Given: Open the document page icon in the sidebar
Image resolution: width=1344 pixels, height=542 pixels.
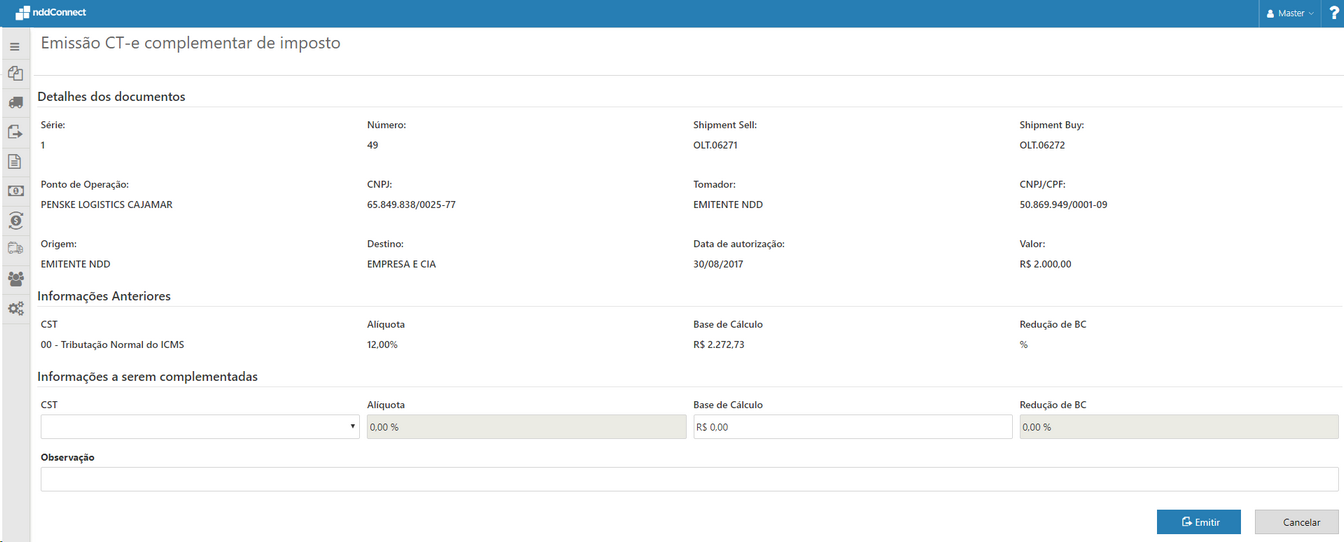Looking at the screenshot, I should pos(15,161).
